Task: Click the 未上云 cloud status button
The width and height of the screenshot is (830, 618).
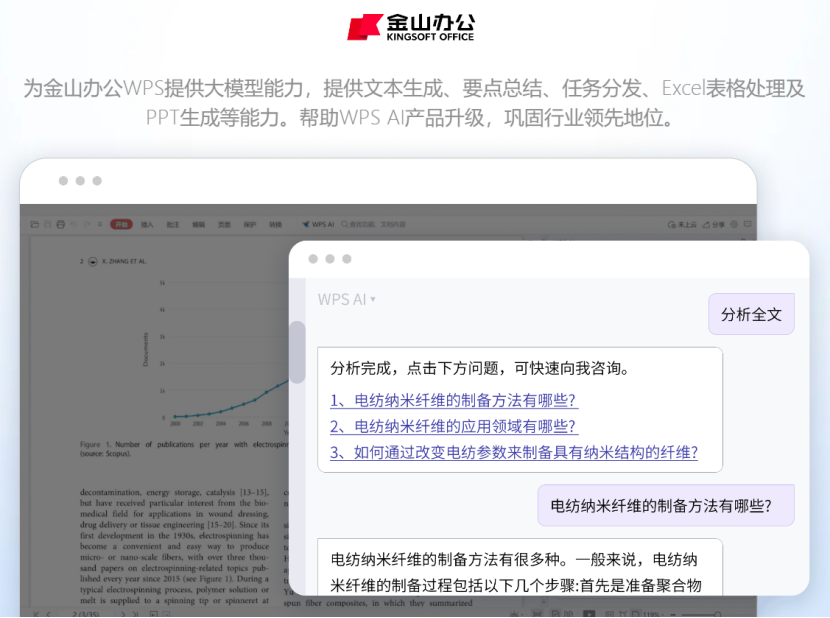Action: [x=682, y=225]
